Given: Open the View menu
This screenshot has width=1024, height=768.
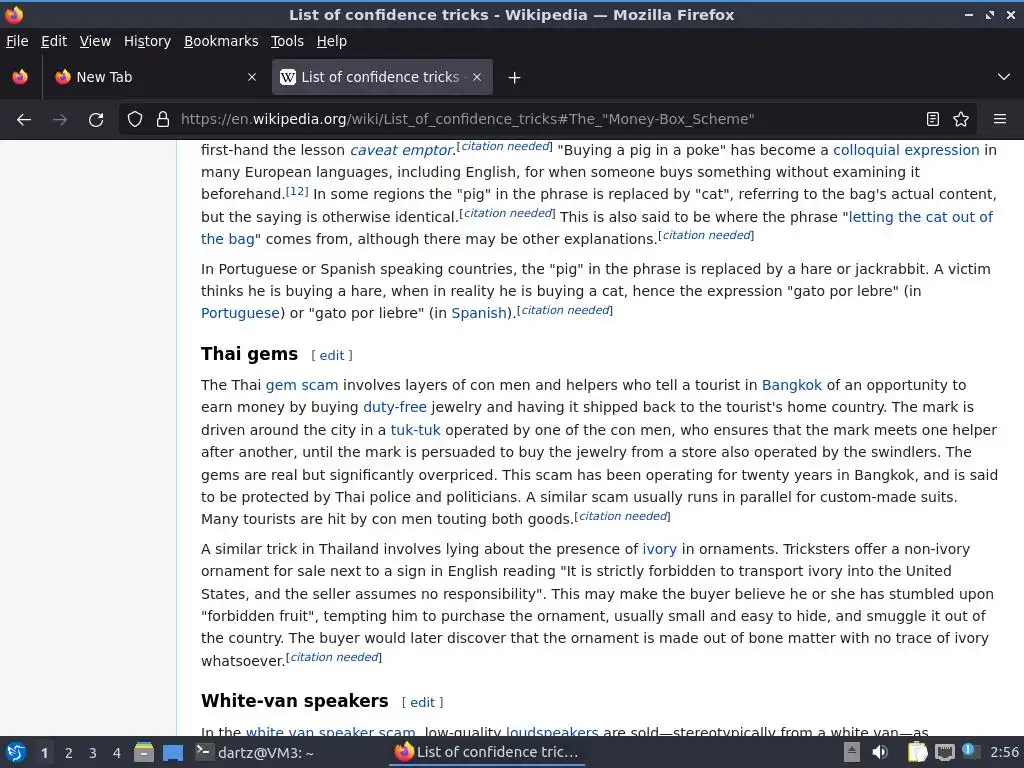Looking at the screenshot, I should point(95,41).
